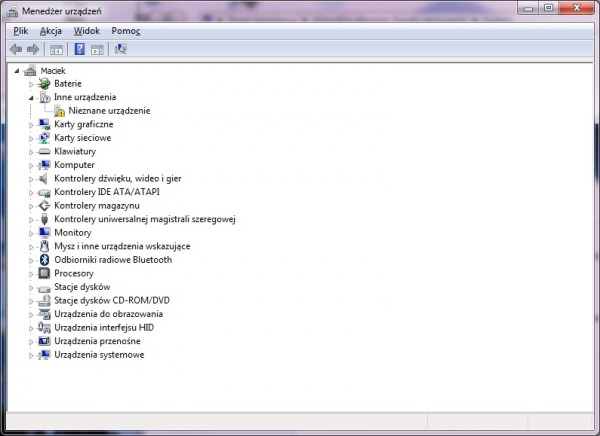Screen dimensions: 600x436
Task: Select Kontrolery magazynu label
Action: click(97, 206)
